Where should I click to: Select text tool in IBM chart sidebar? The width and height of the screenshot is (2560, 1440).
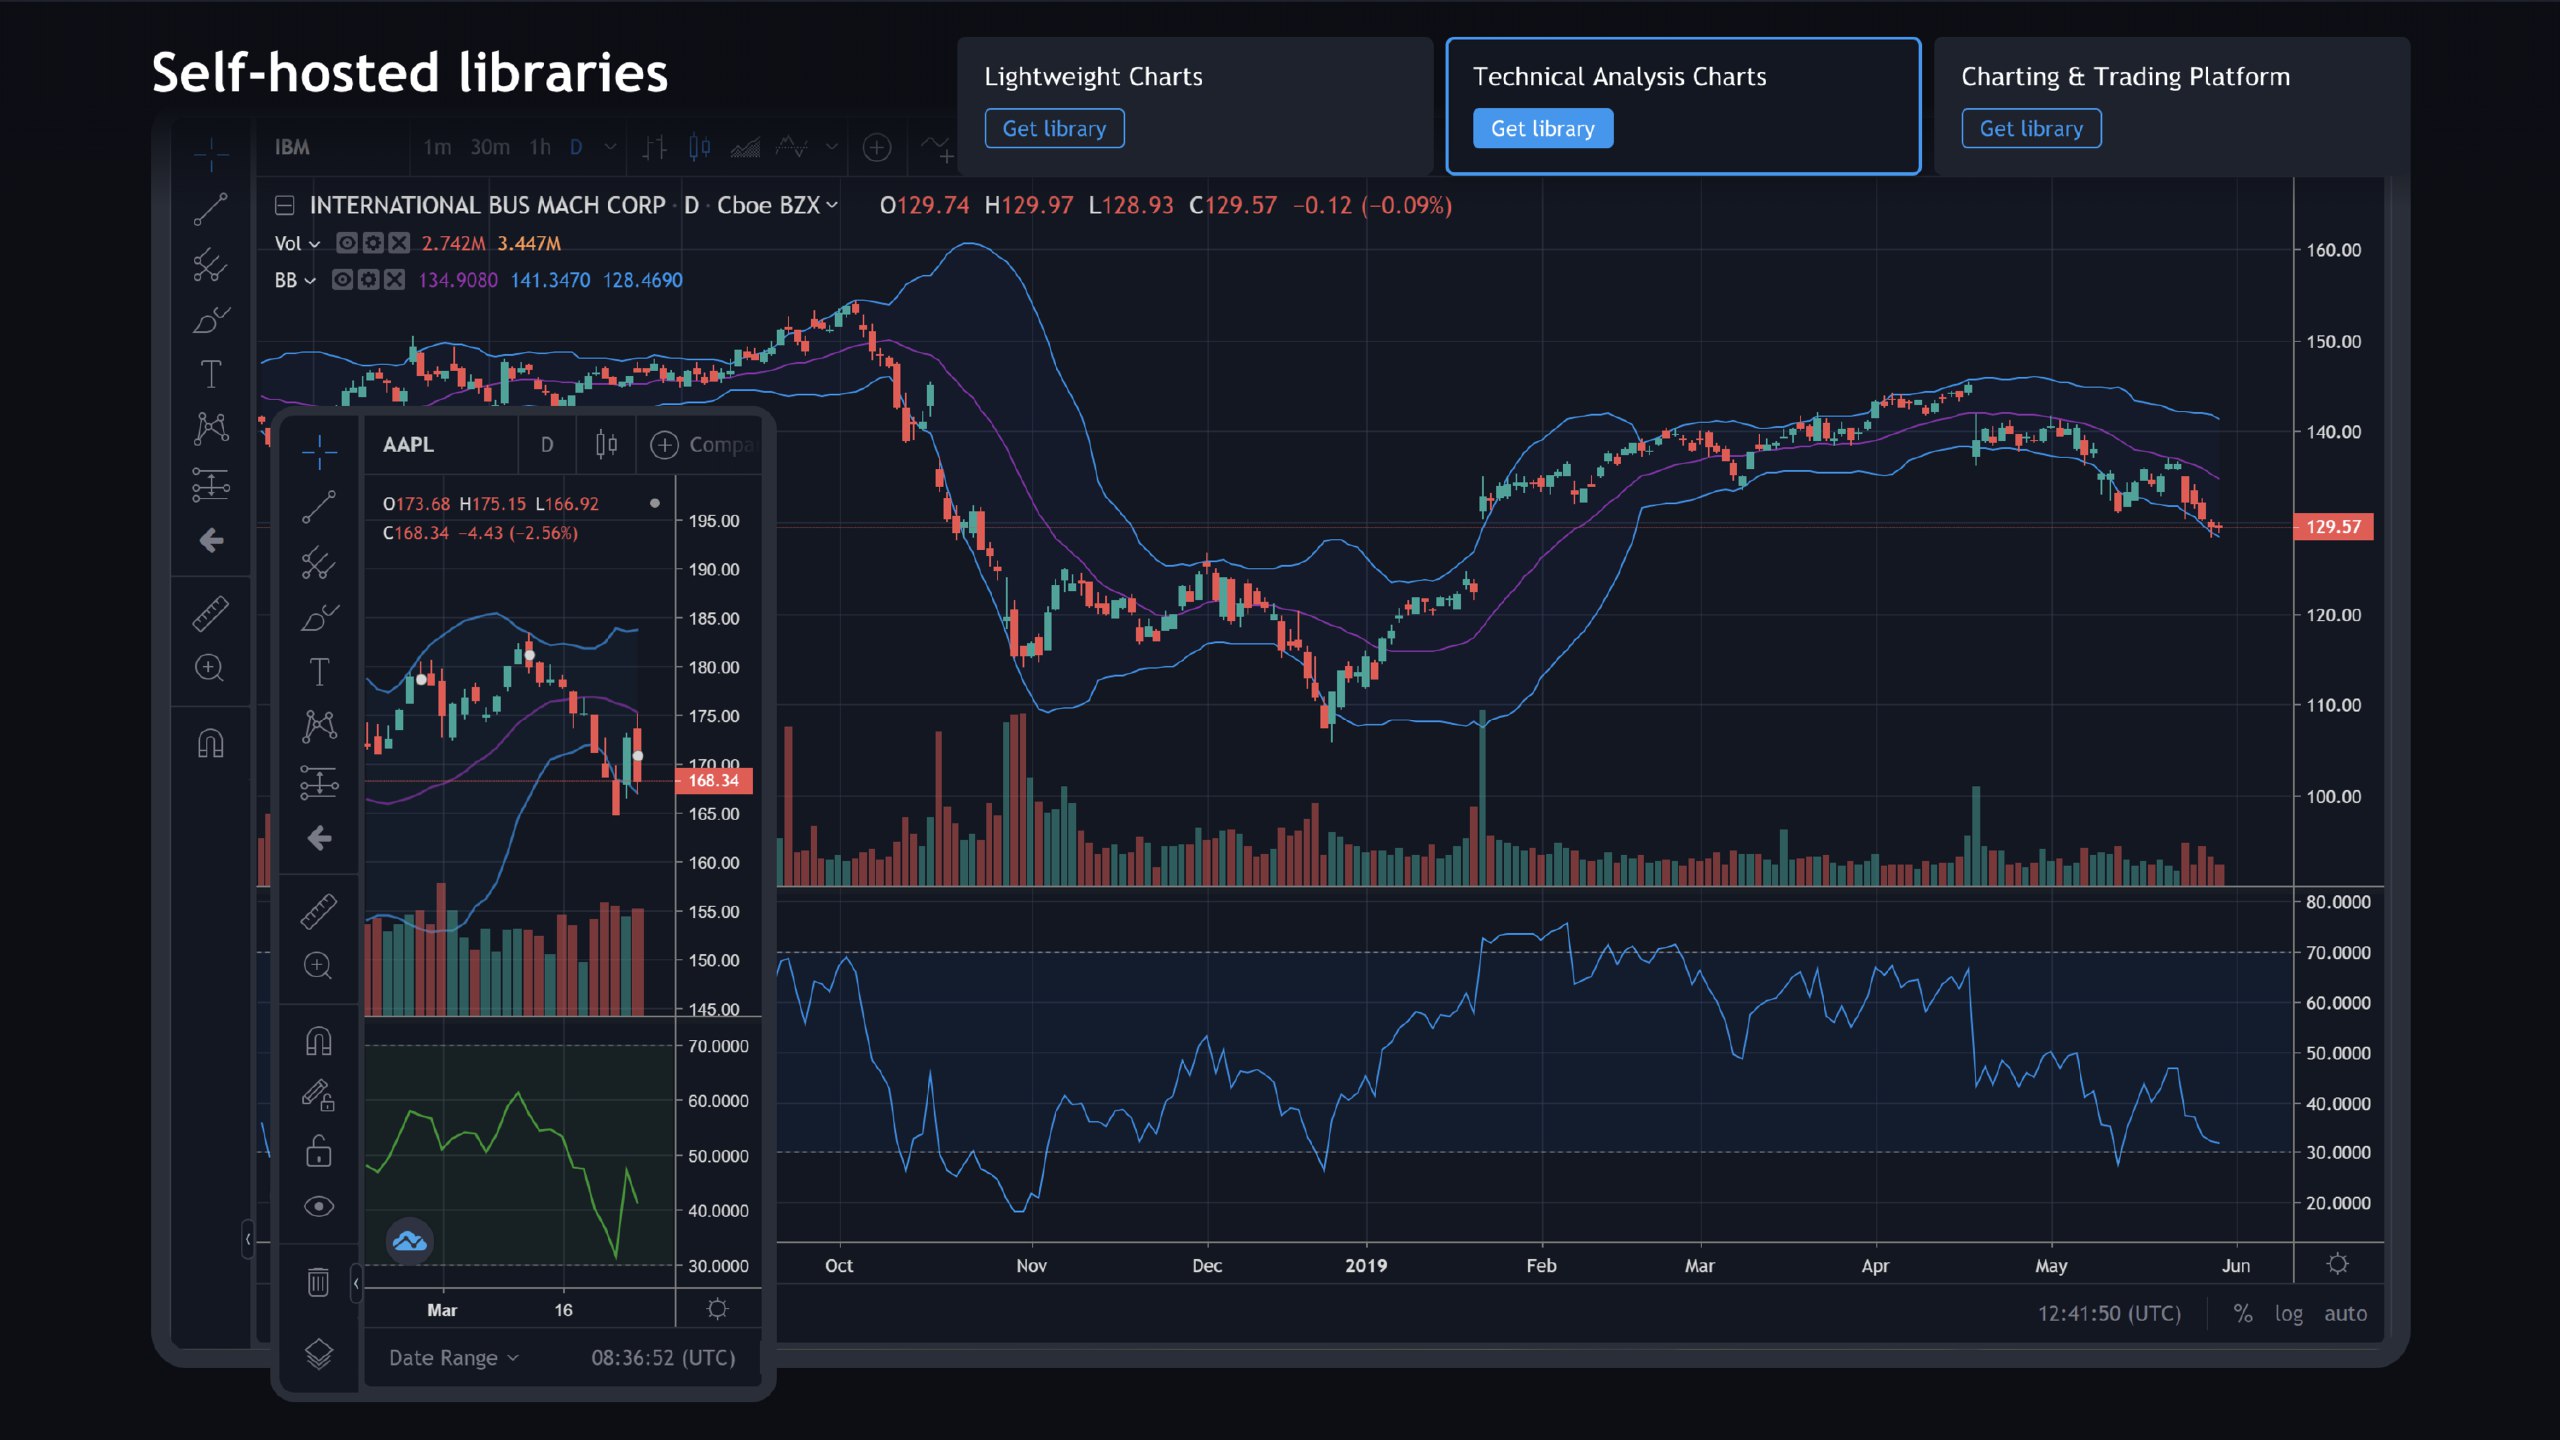click(211, 374)
